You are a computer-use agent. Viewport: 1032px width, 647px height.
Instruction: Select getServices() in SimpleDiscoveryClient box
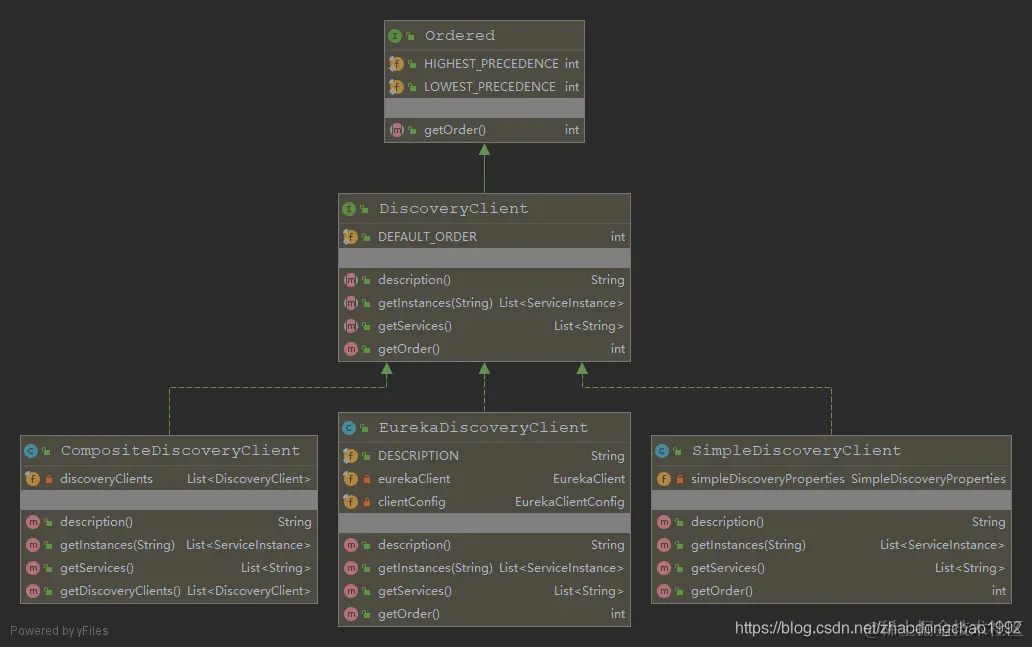coord(728,568)
